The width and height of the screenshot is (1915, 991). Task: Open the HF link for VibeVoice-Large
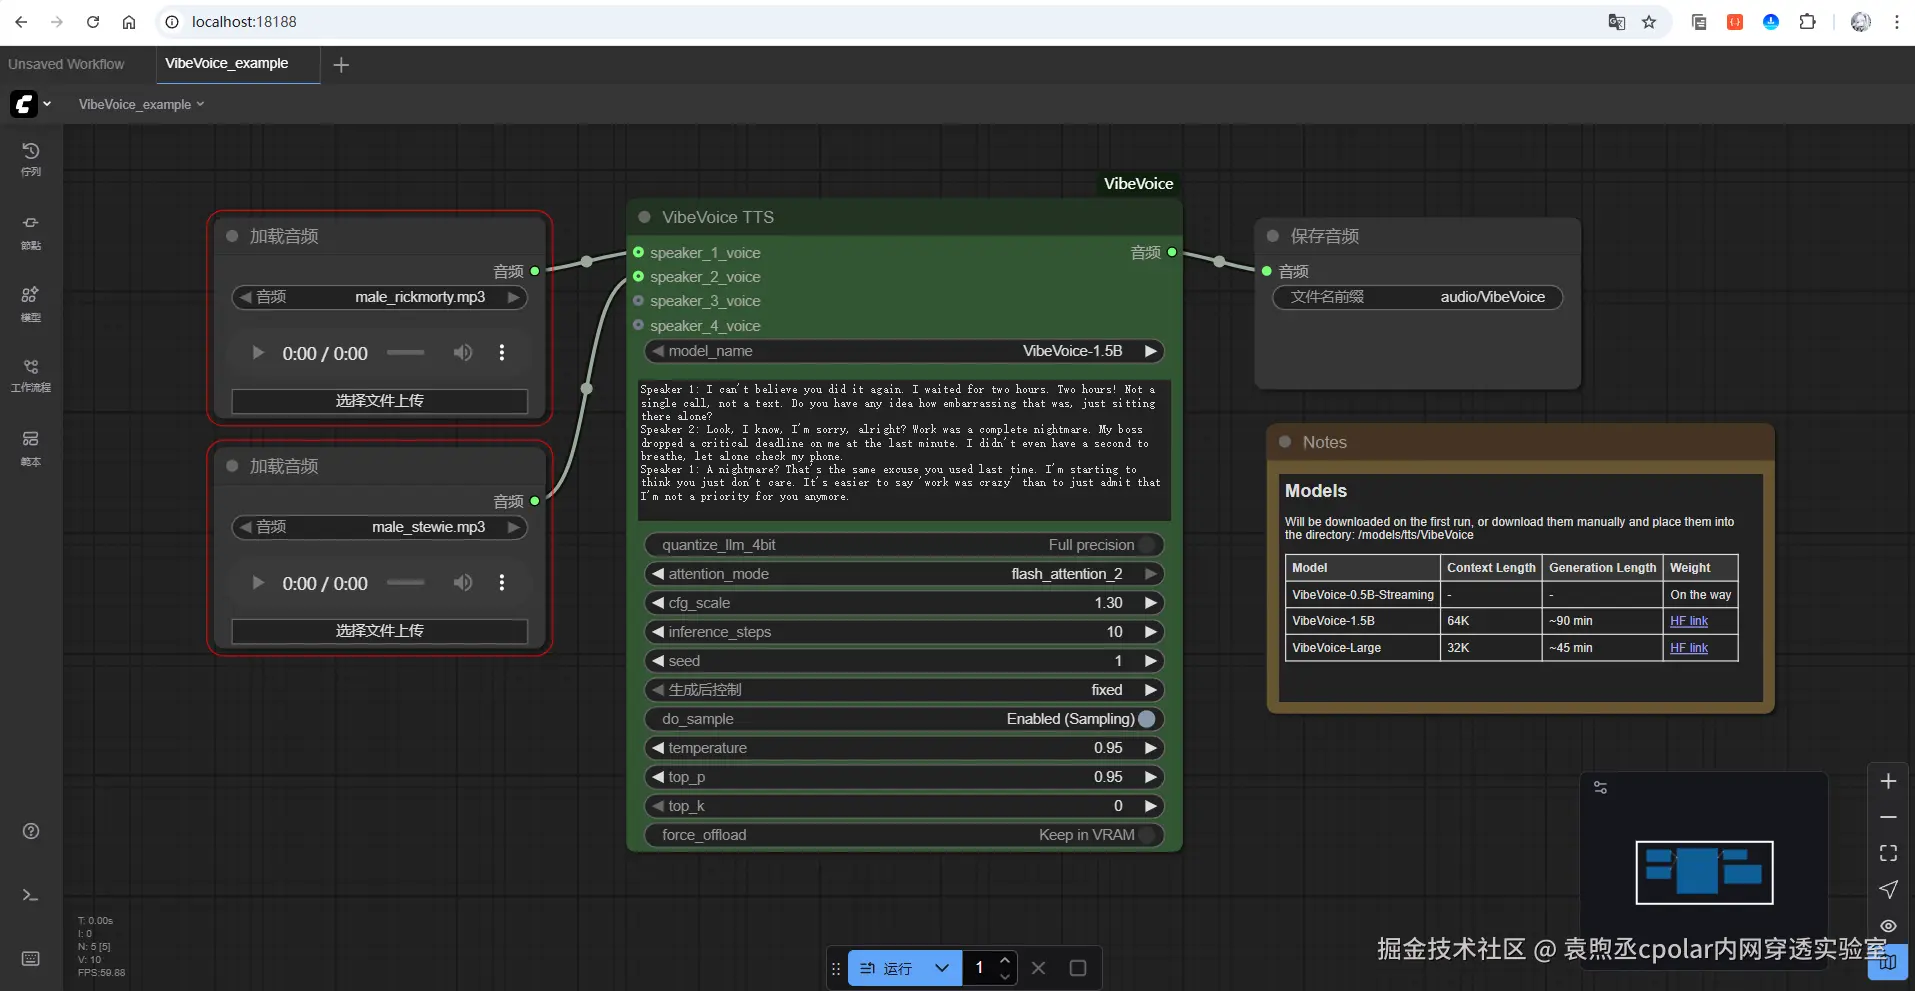pyautogui.click(x=1689, y=648)
